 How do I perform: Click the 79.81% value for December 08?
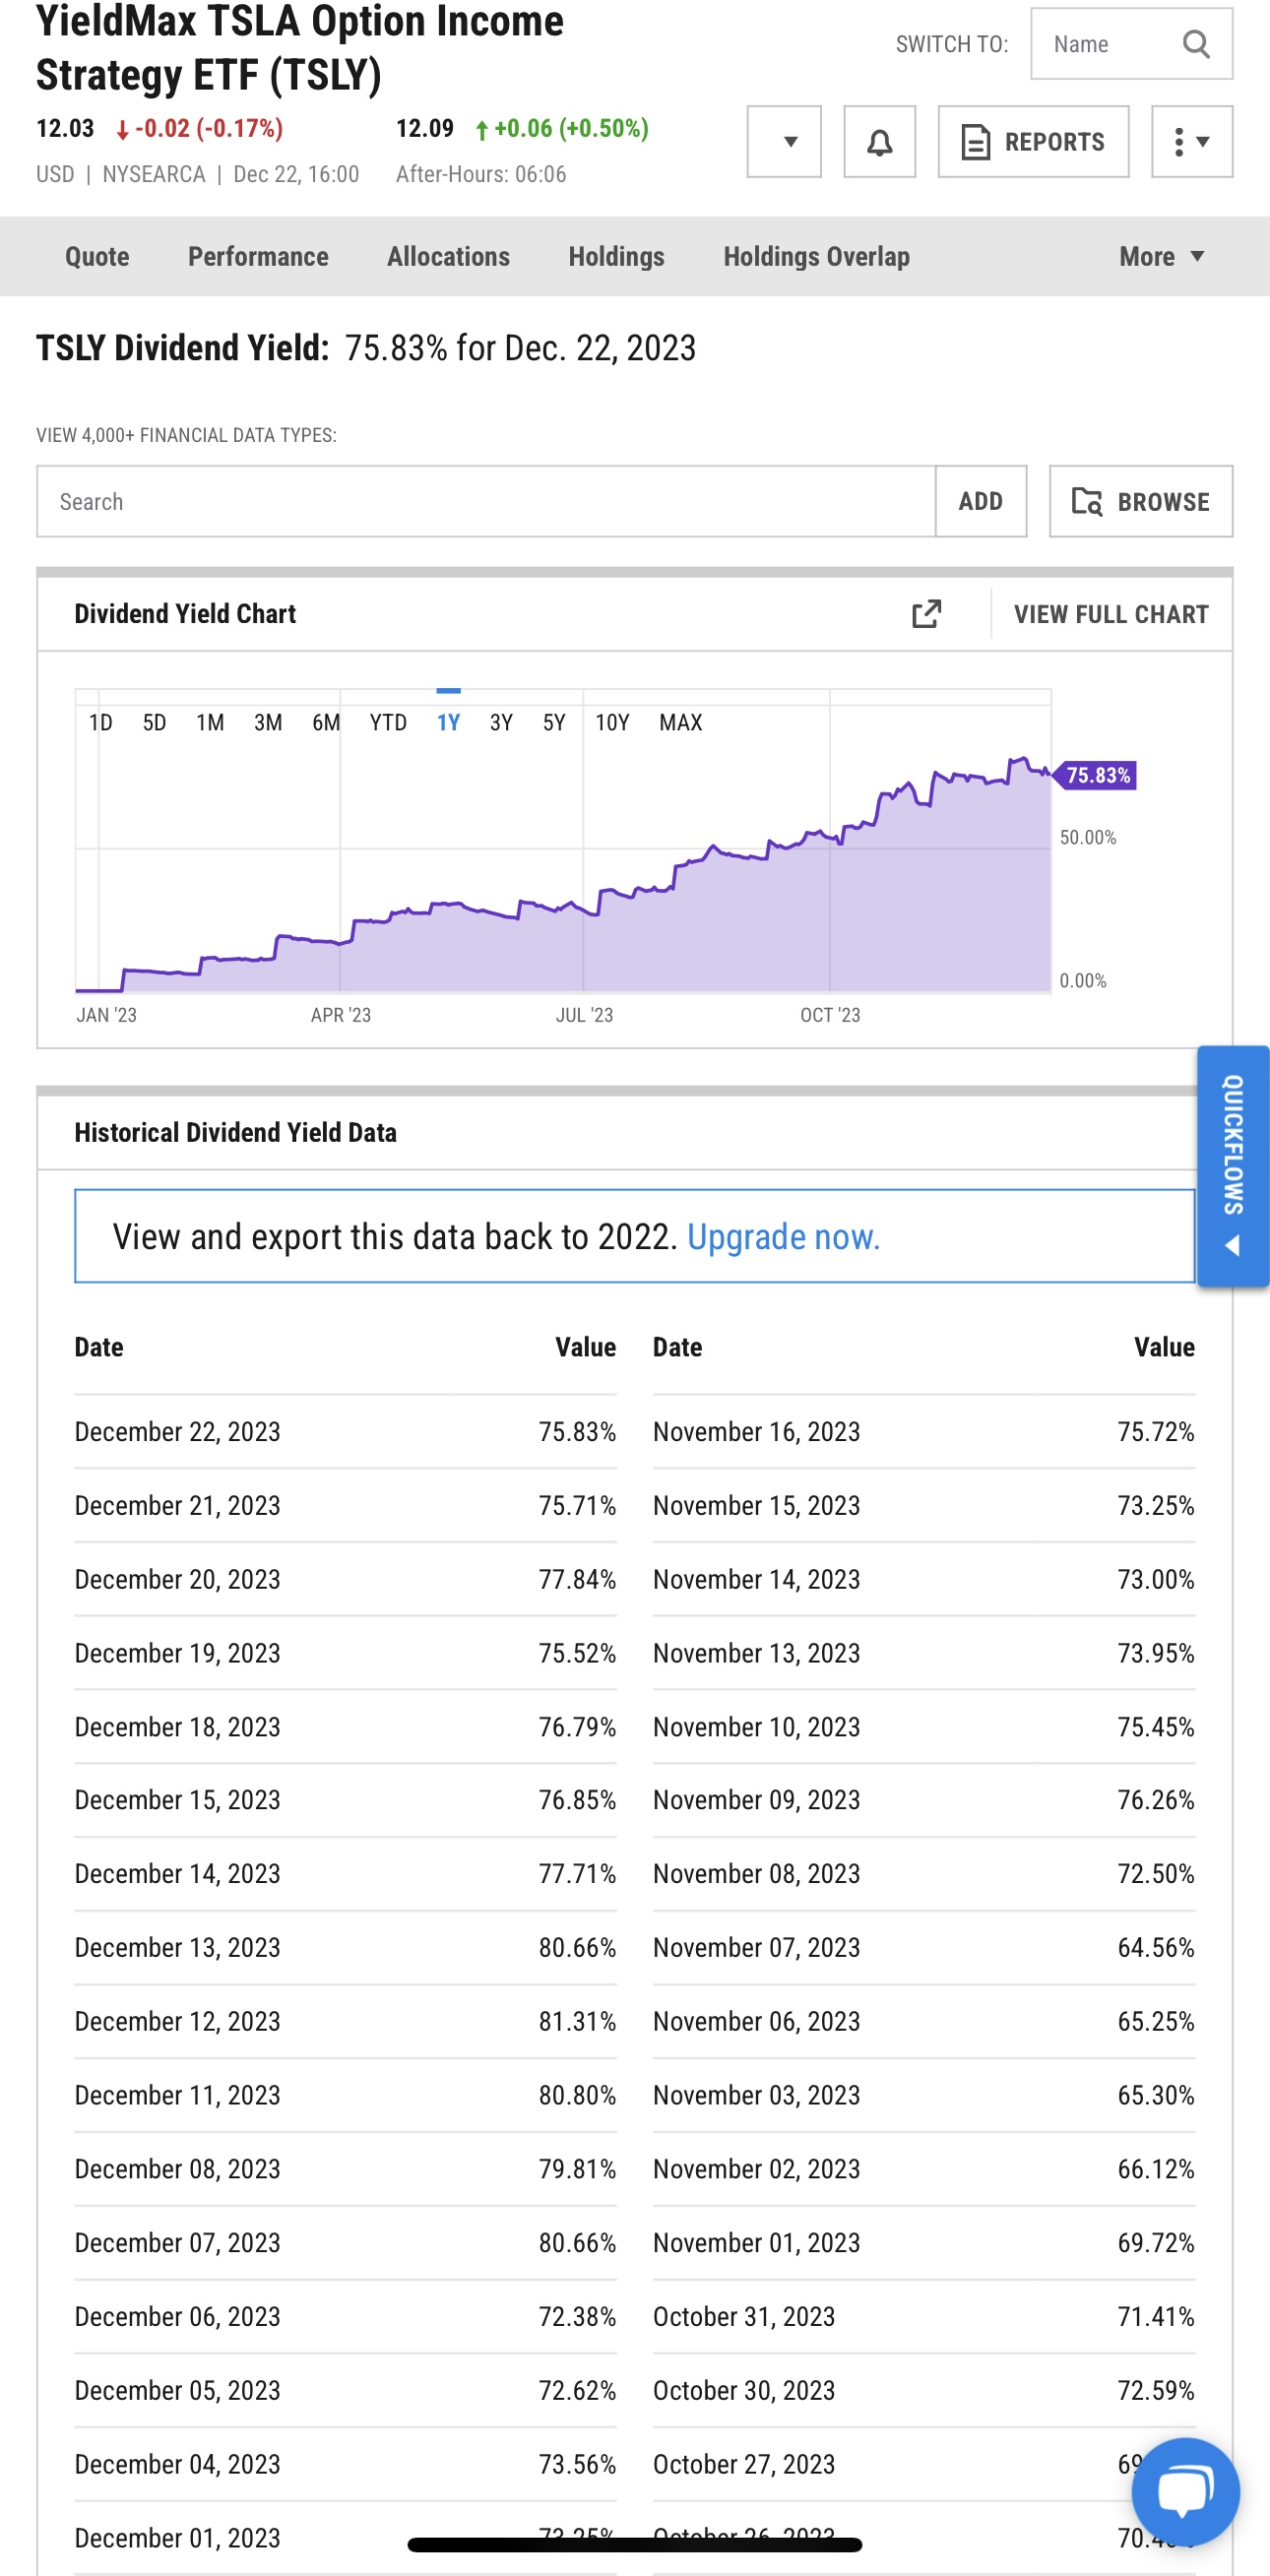(x=577, y=2170)
